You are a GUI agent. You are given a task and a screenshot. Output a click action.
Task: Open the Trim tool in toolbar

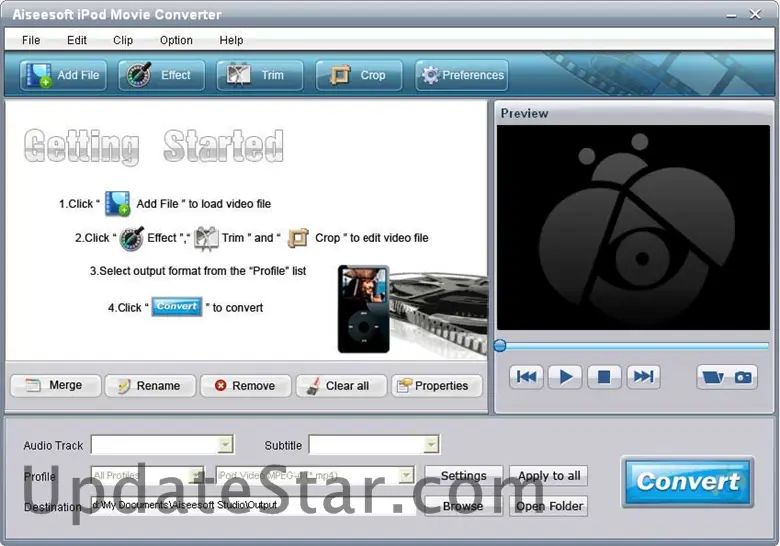[260, 76]
